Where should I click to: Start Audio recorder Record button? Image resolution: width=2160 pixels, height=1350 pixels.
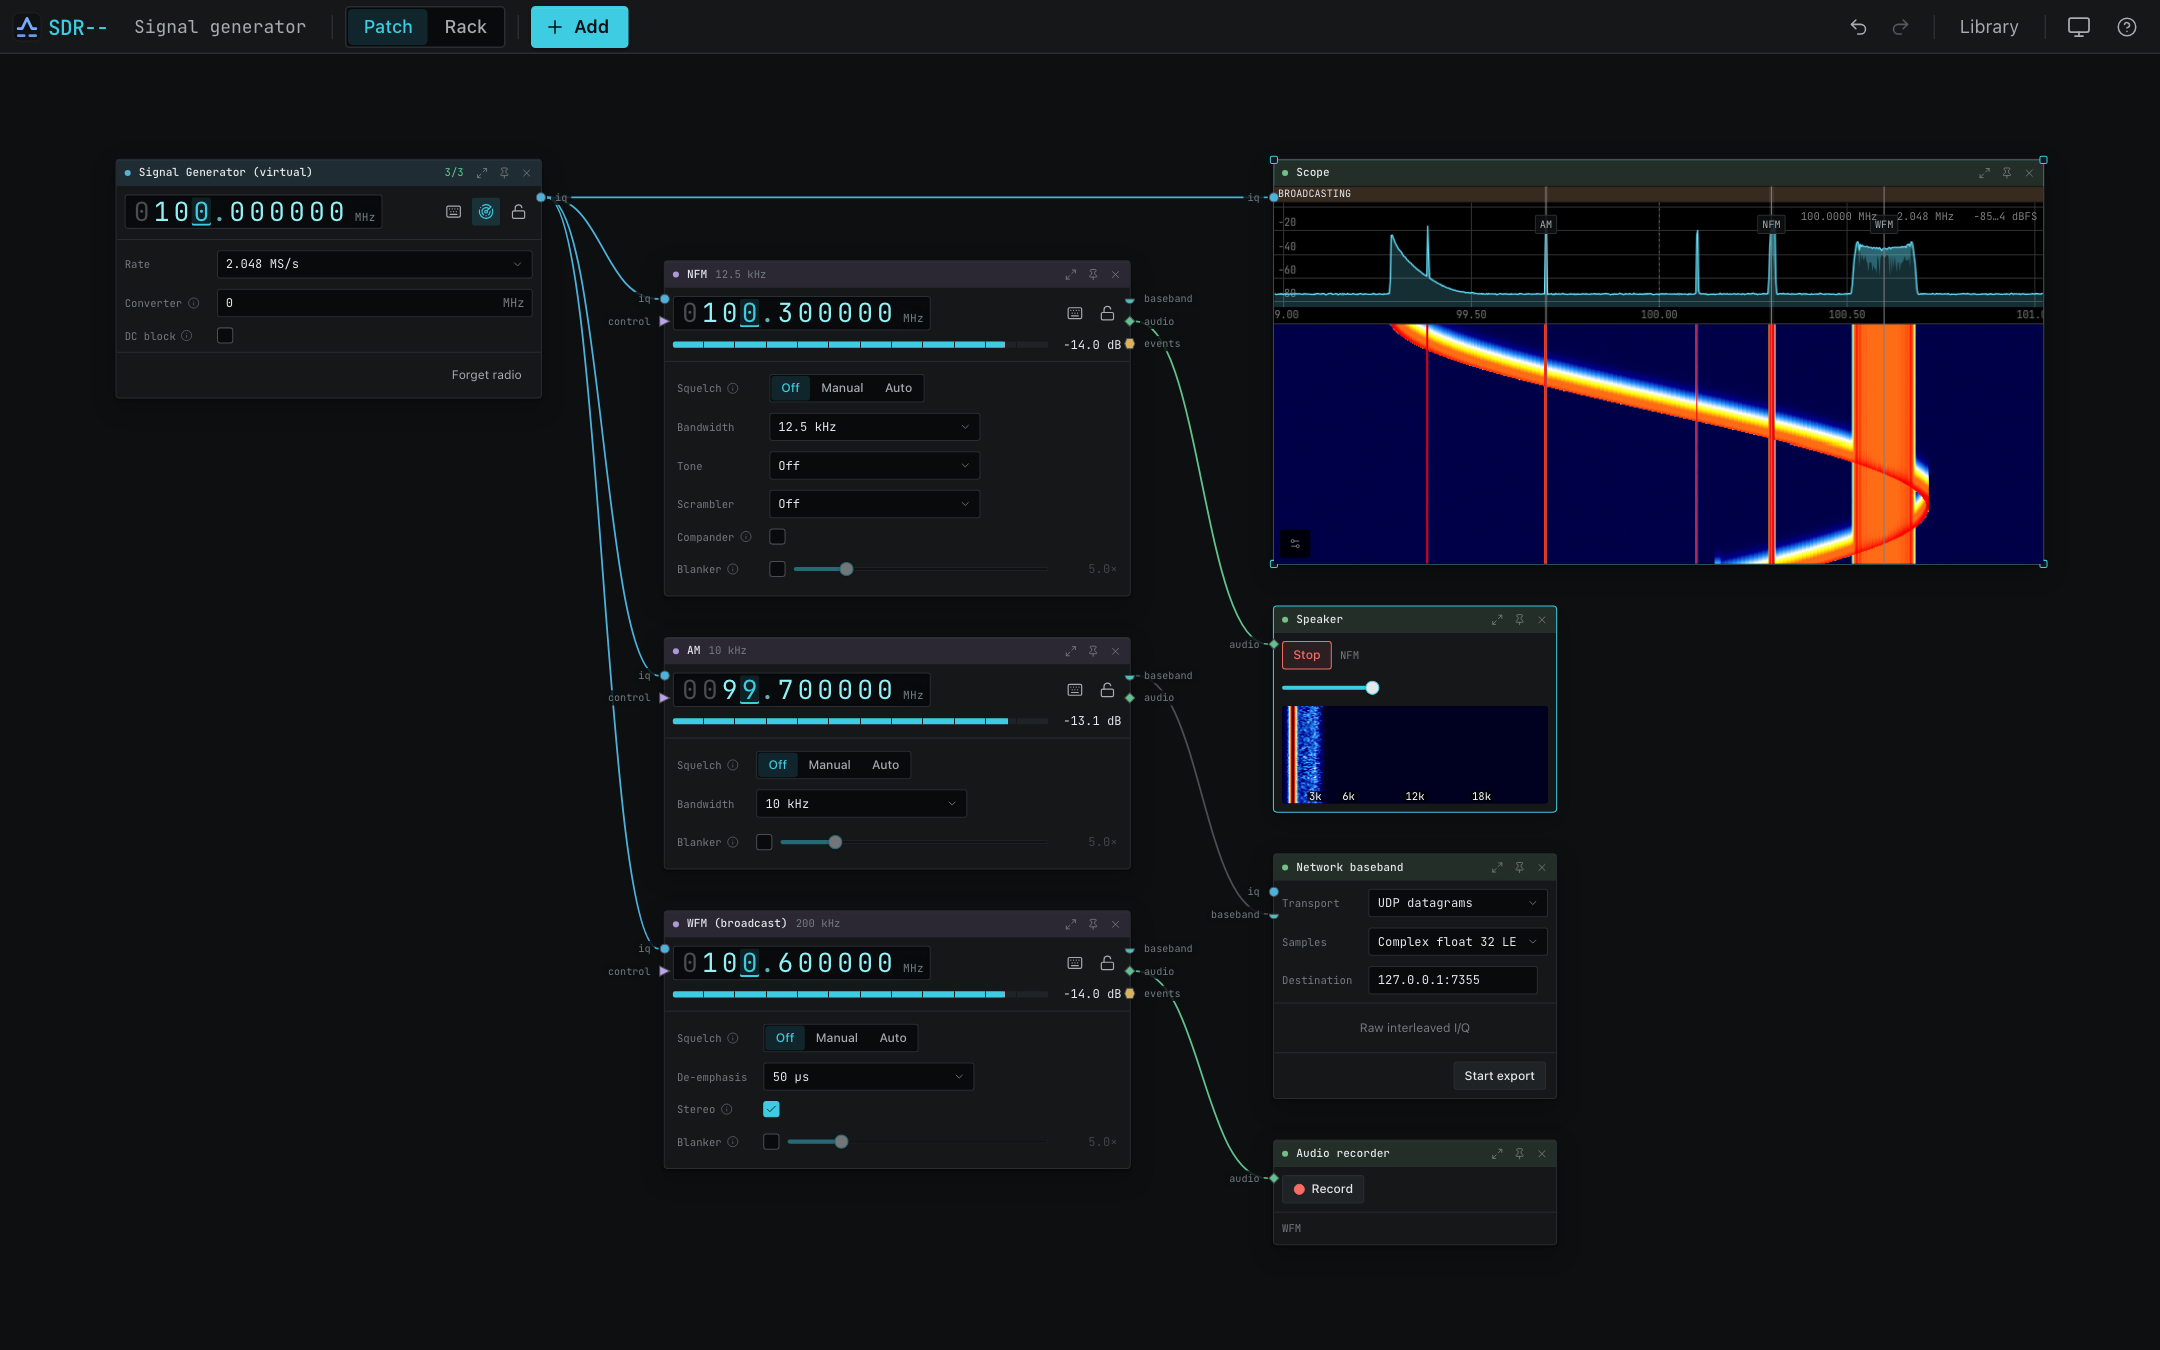click(1322, 1189)
